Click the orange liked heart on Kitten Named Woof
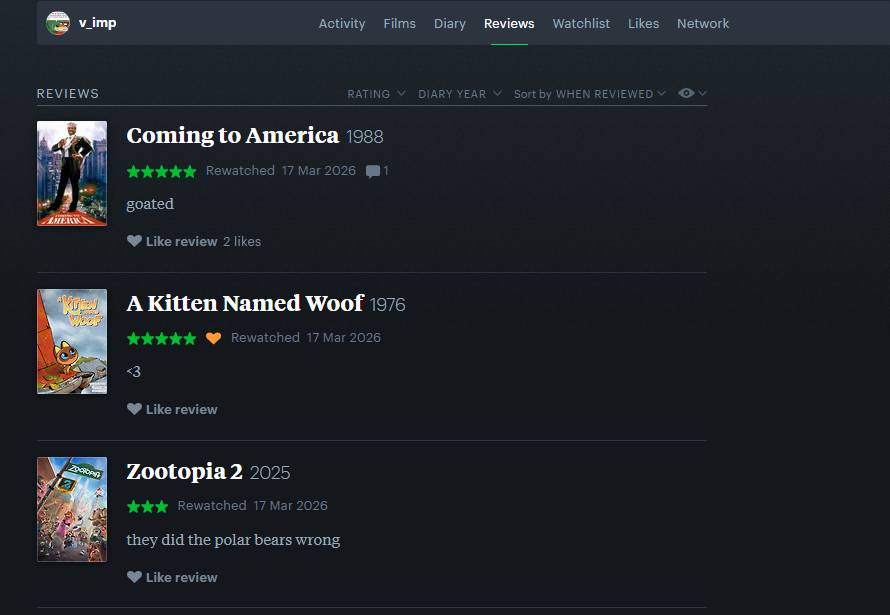Viewport: 890px width, 615px height. click(213, 339)
